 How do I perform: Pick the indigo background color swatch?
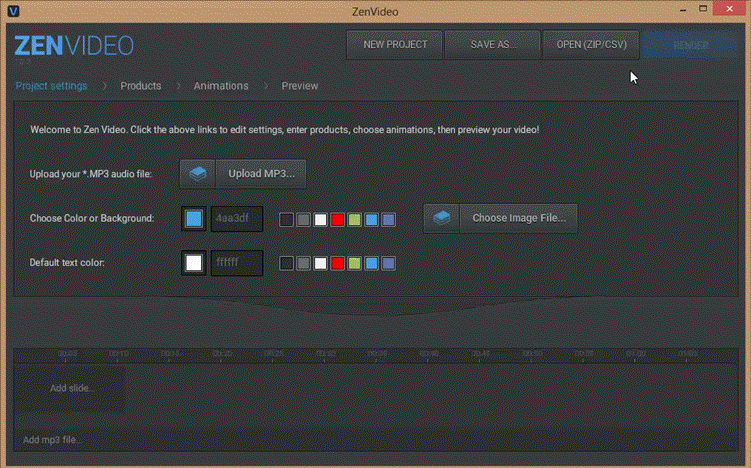click(x=388, y=220)
